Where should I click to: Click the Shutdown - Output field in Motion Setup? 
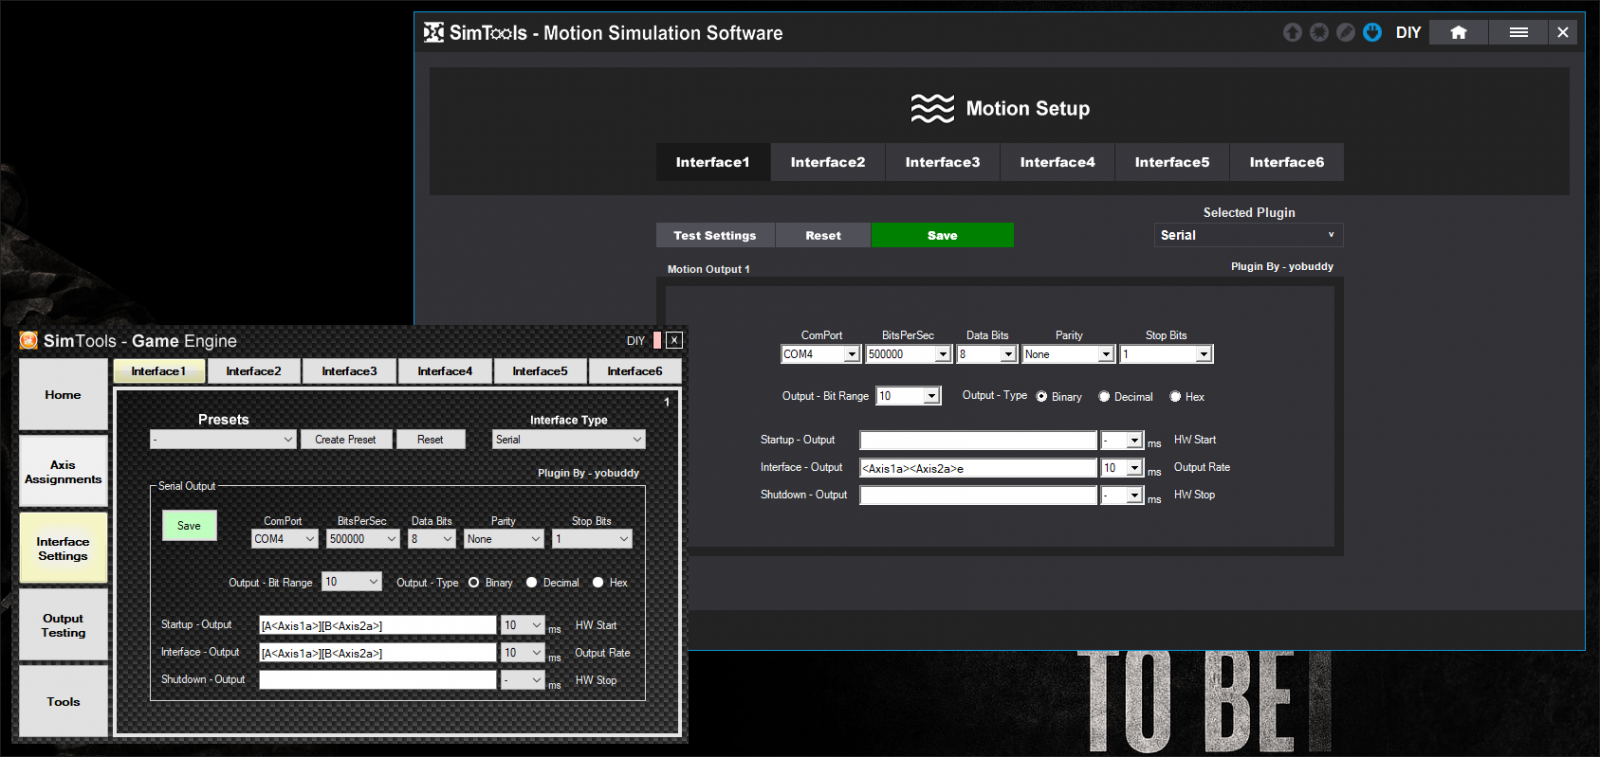[978, 495]
